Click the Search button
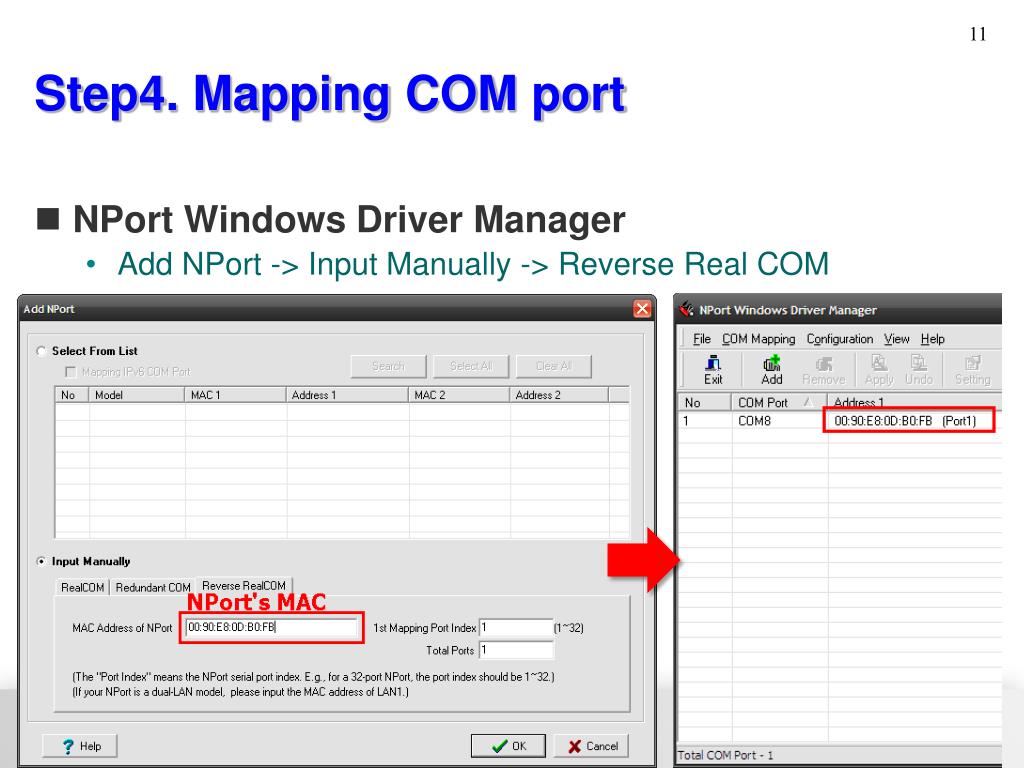Image resolution: width=1024 pixels, height=768 pixels. 388,366
